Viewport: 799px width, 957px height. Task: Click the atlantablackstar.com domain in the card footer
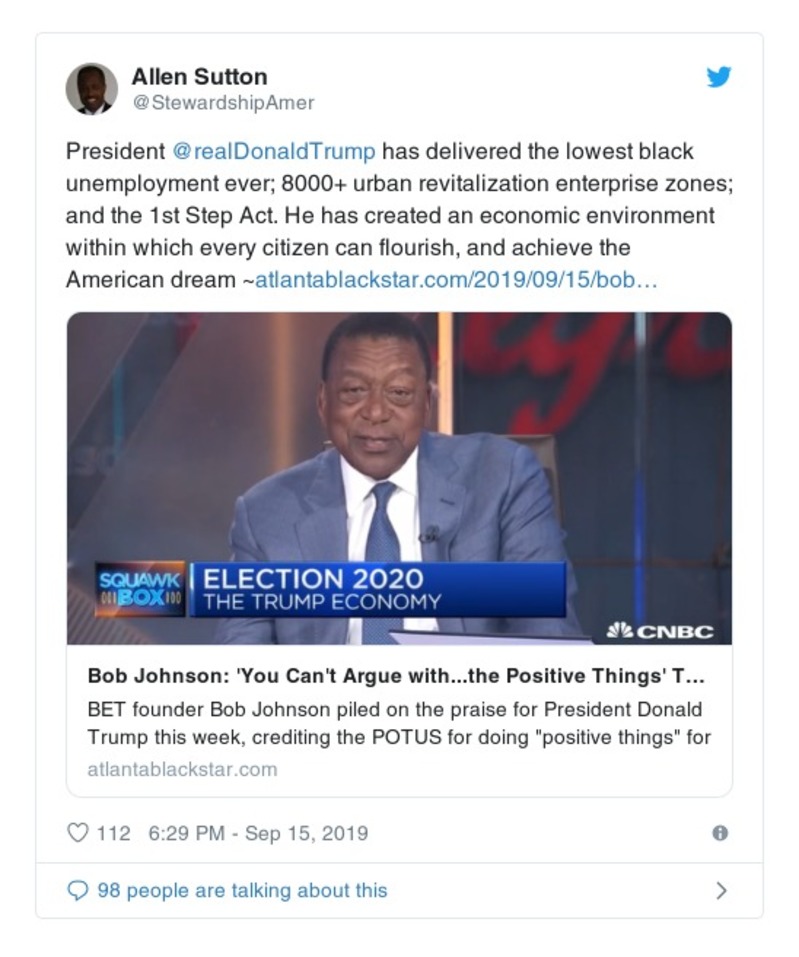(x=182, y=769)
